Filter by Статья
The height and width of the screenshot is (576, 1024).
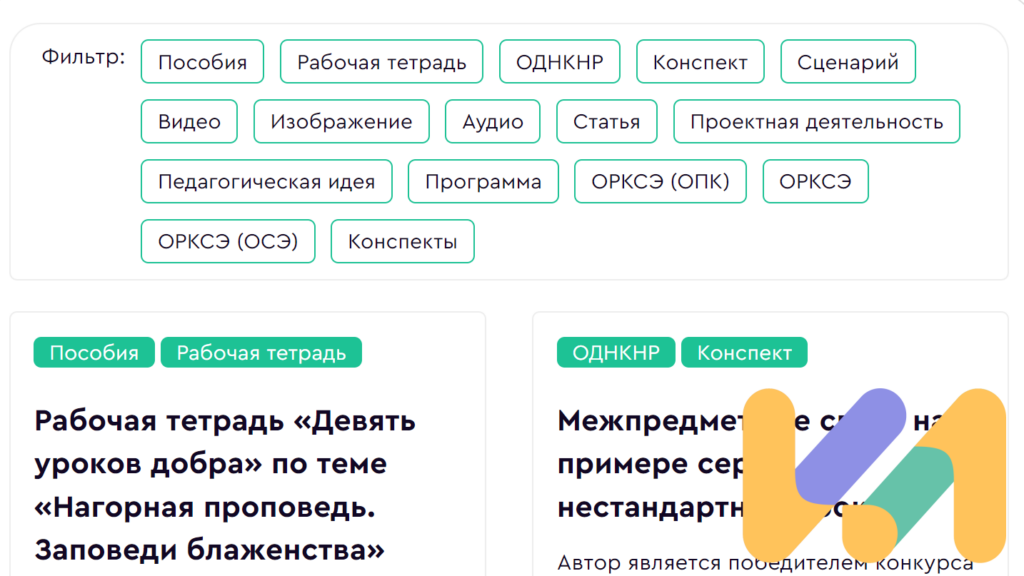tap(607, 121)
